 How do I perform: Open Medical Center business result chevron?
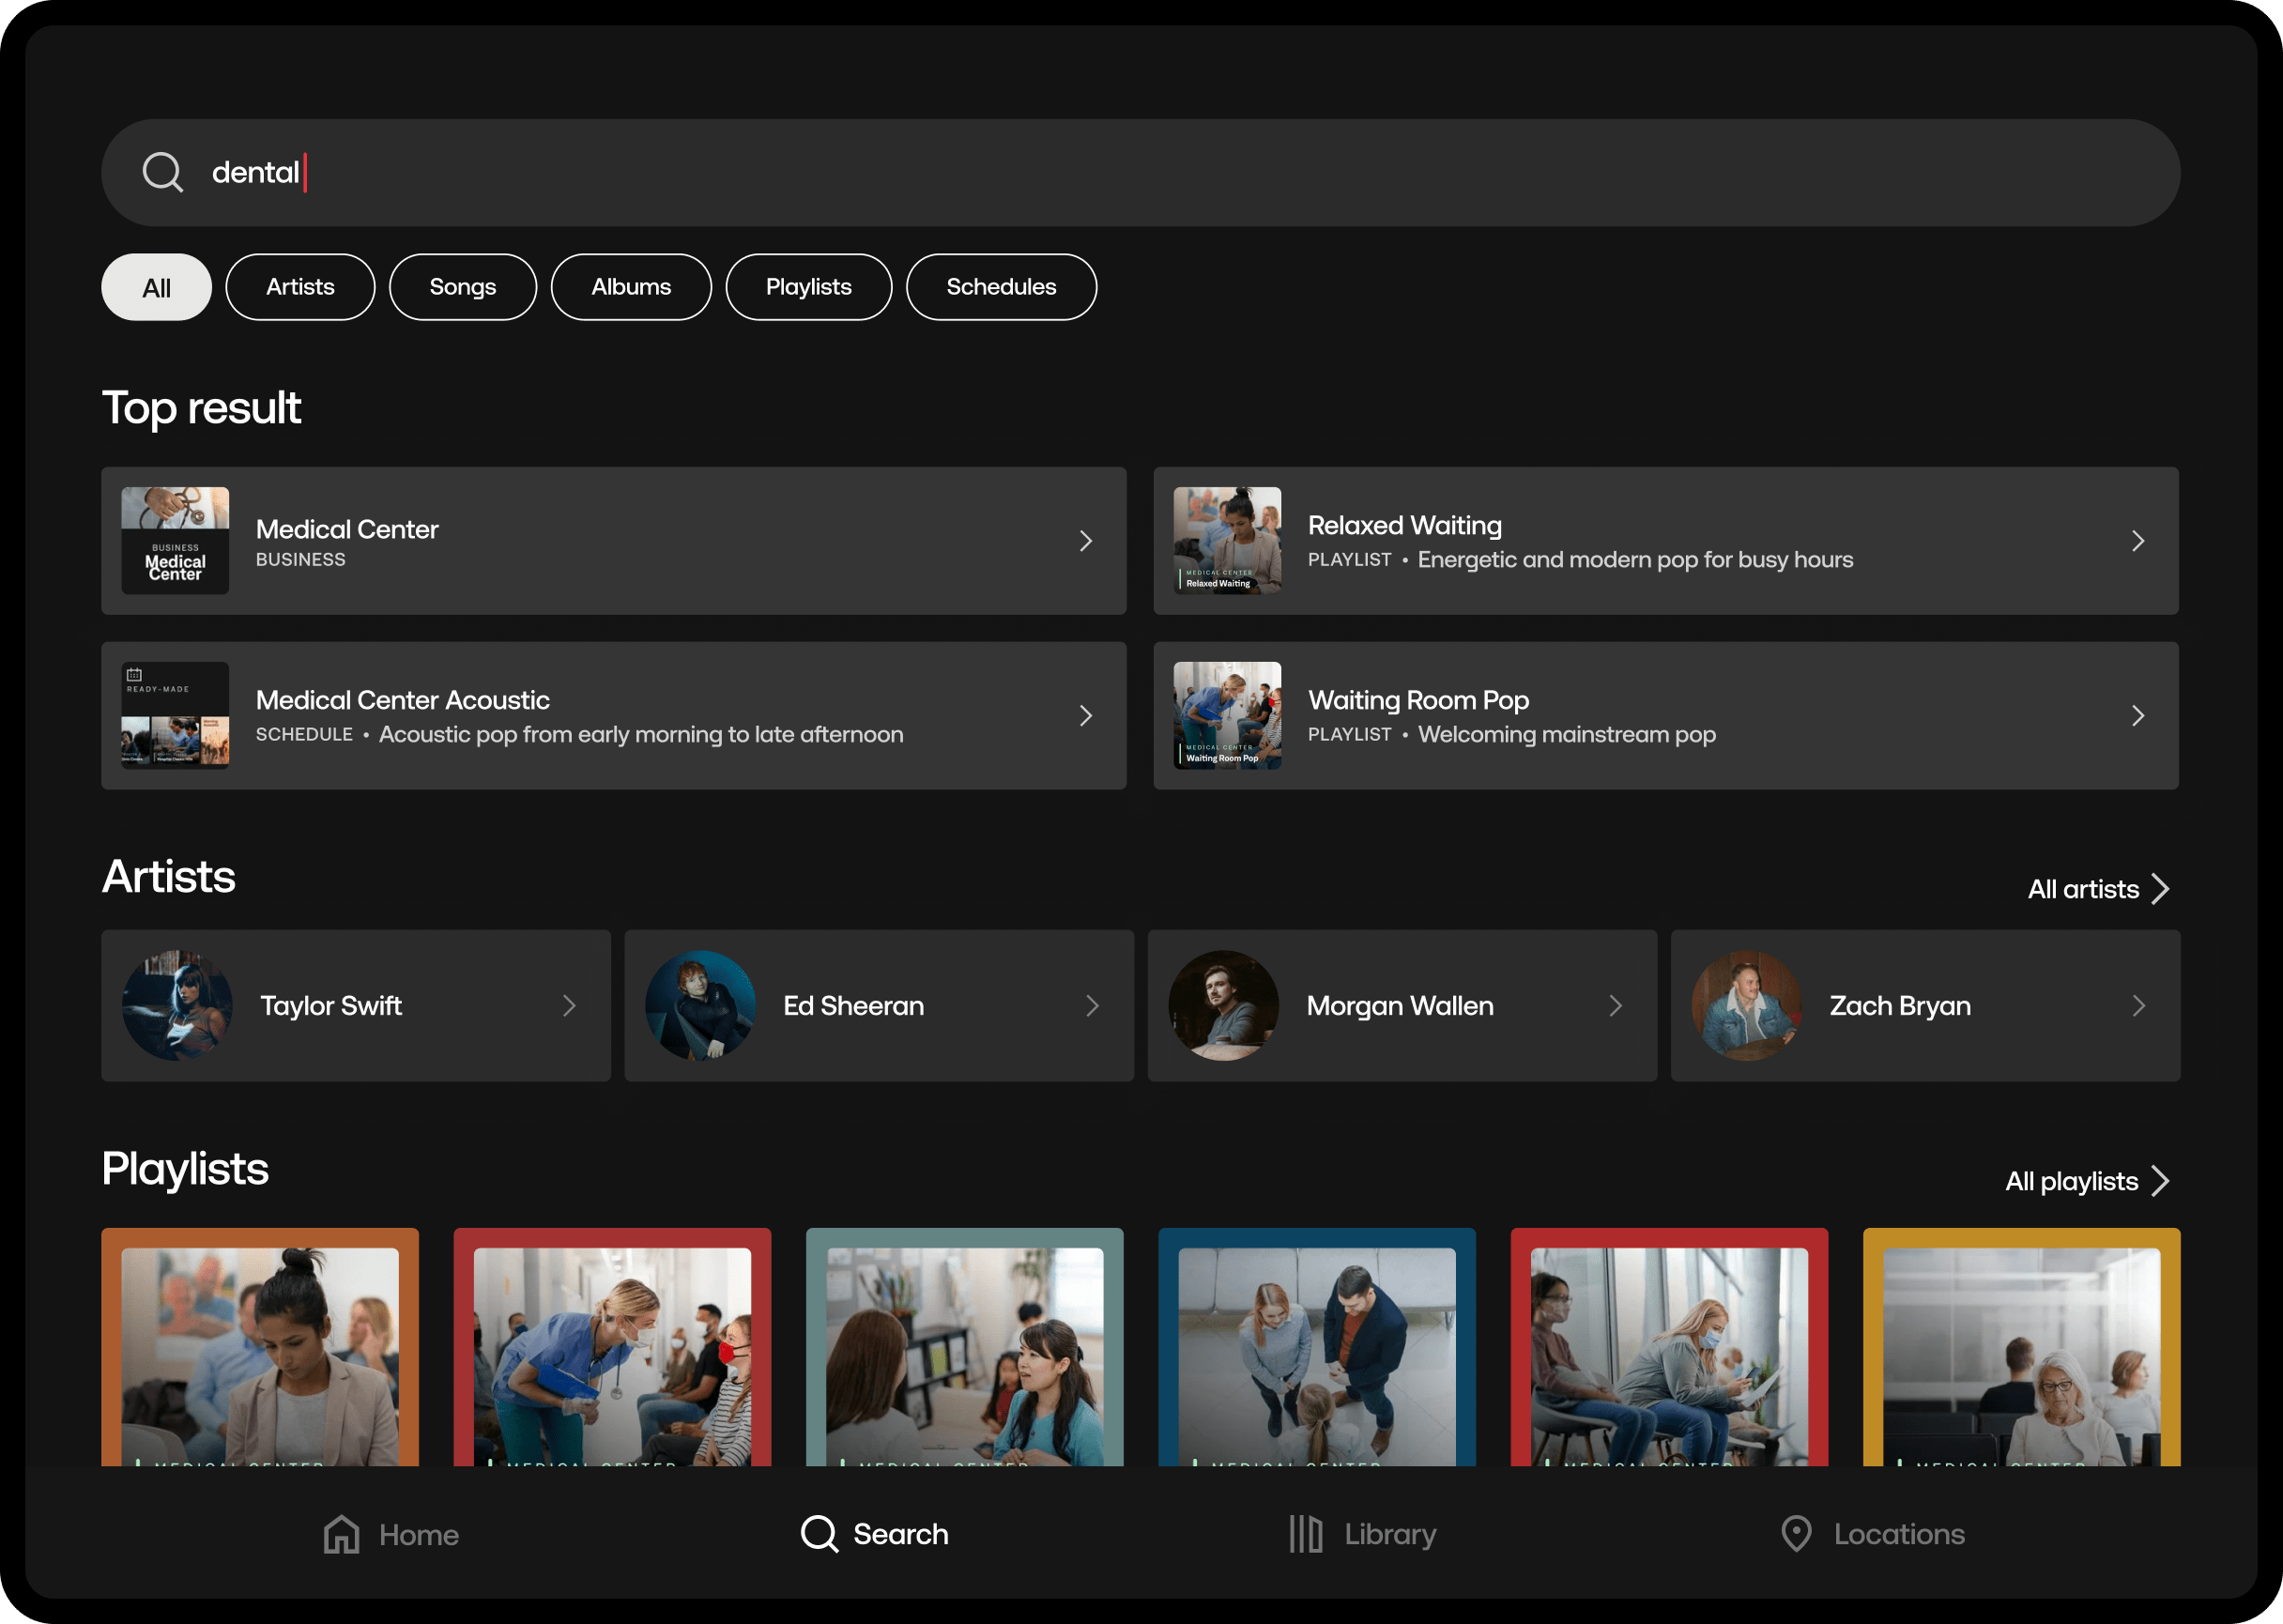1086,541
